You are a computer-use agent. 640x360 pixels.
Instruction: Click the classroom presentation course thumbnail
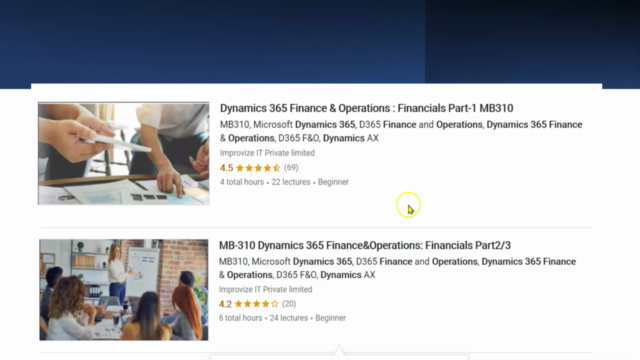tap(124, 290)
